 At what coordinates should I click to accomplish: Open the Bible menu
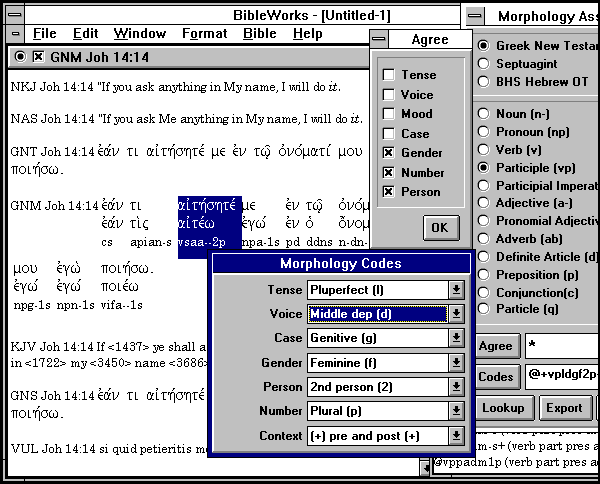pyautogui.click(x=260, y=34)
